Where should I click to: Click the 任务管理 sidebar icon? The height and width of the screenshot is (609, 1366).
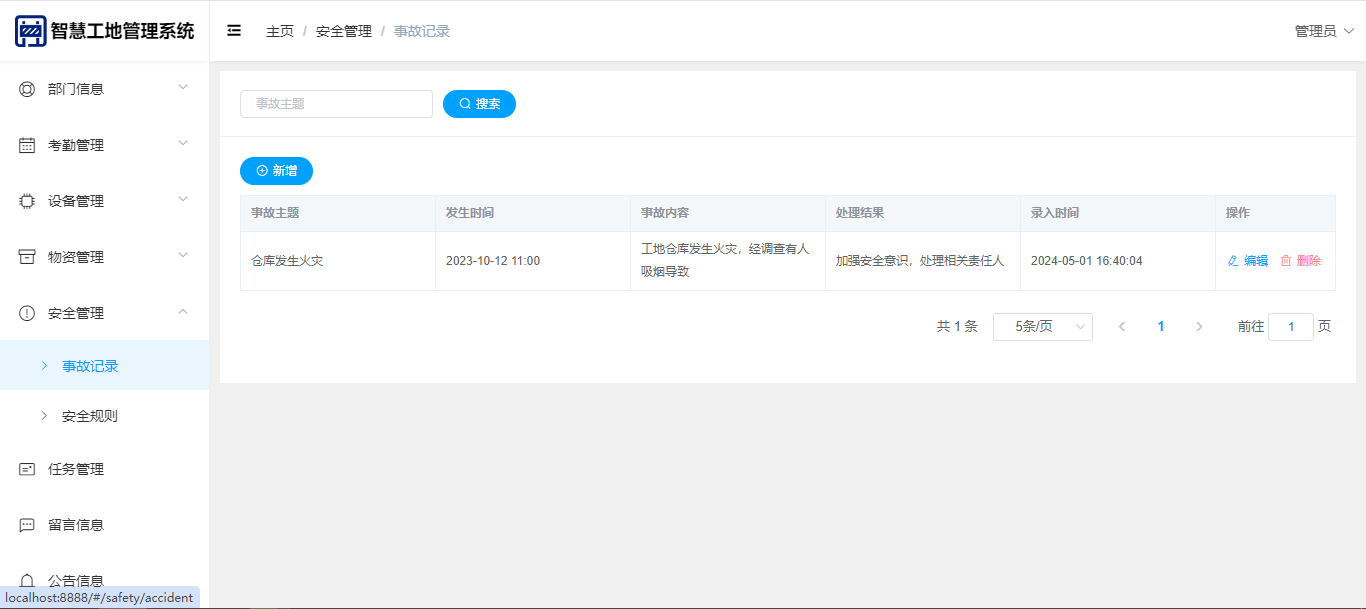[x=27, y=469]
